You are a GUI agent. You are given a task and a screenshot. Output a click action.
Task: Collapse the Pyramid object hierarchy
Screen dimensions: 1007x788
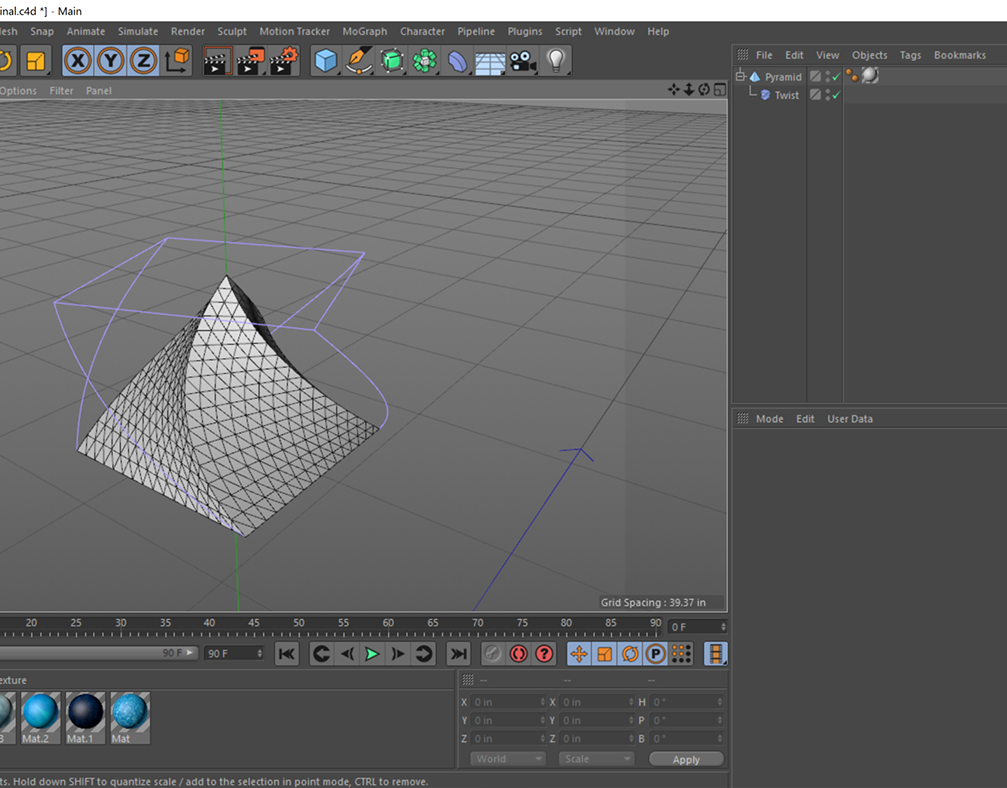tap(741, 77)
